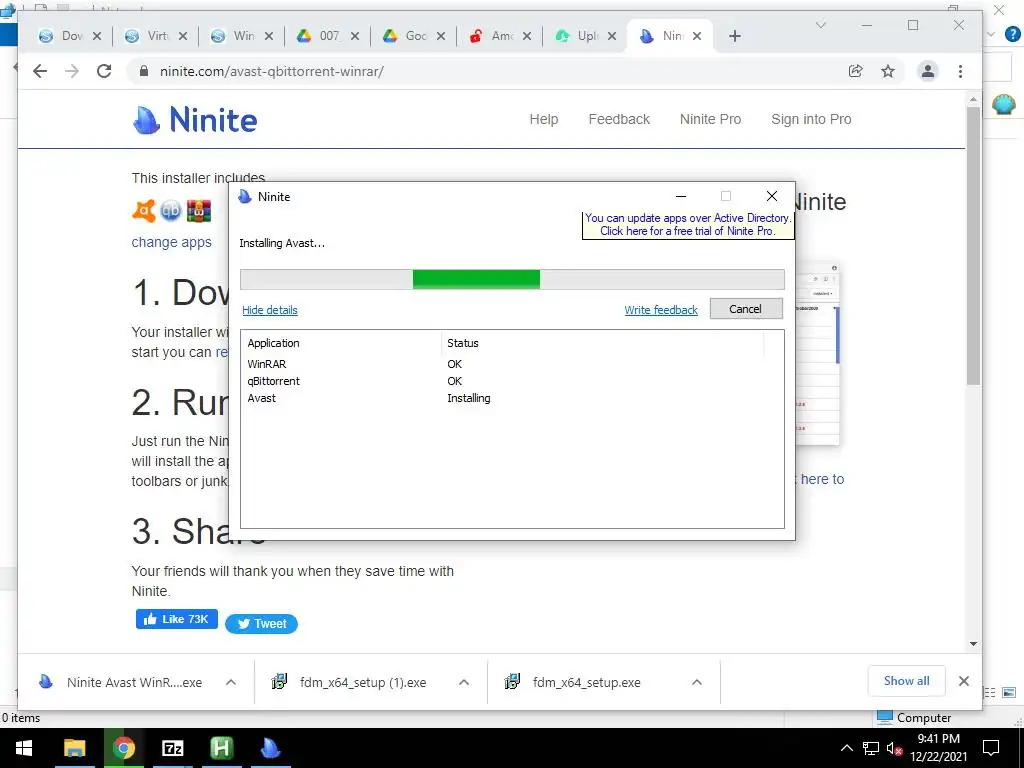1024x768 pixels.
Task: Open File Explorer from taskbar
Action: pos(74,748)
